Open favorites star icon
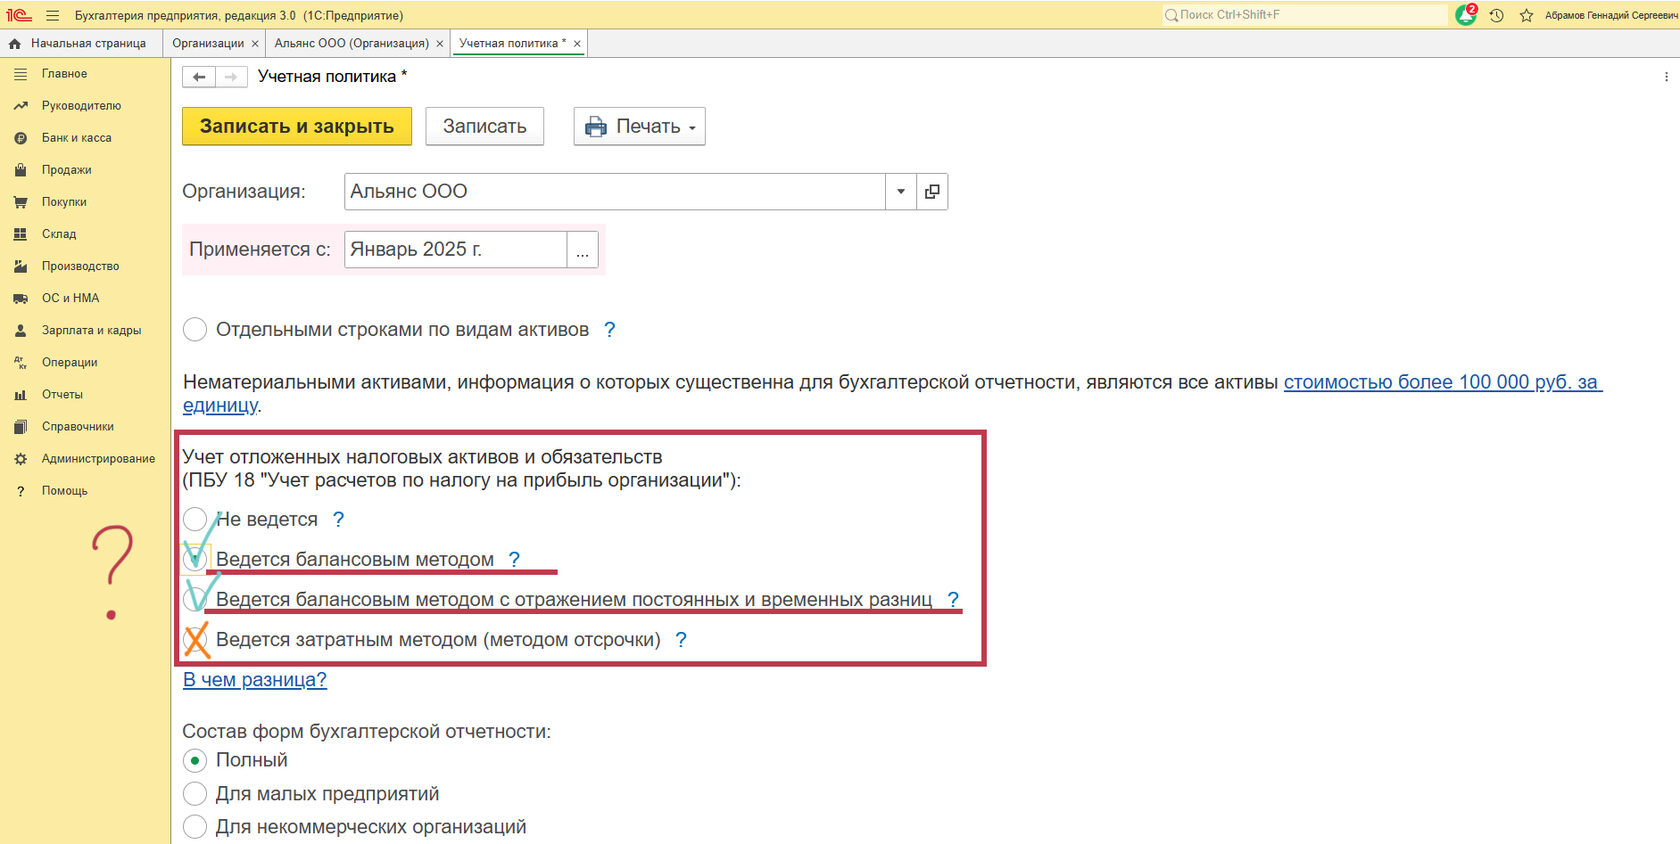Image resolution: width=1680 pixels, height=844 pixels. point(1527,15)
